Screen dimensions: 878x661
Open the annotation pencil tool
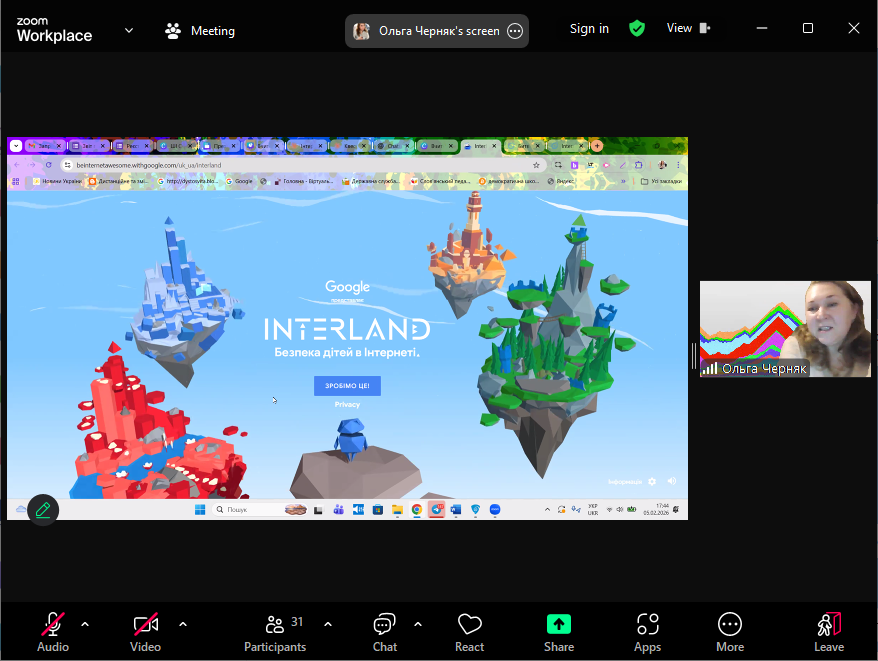tap(43, 509)
